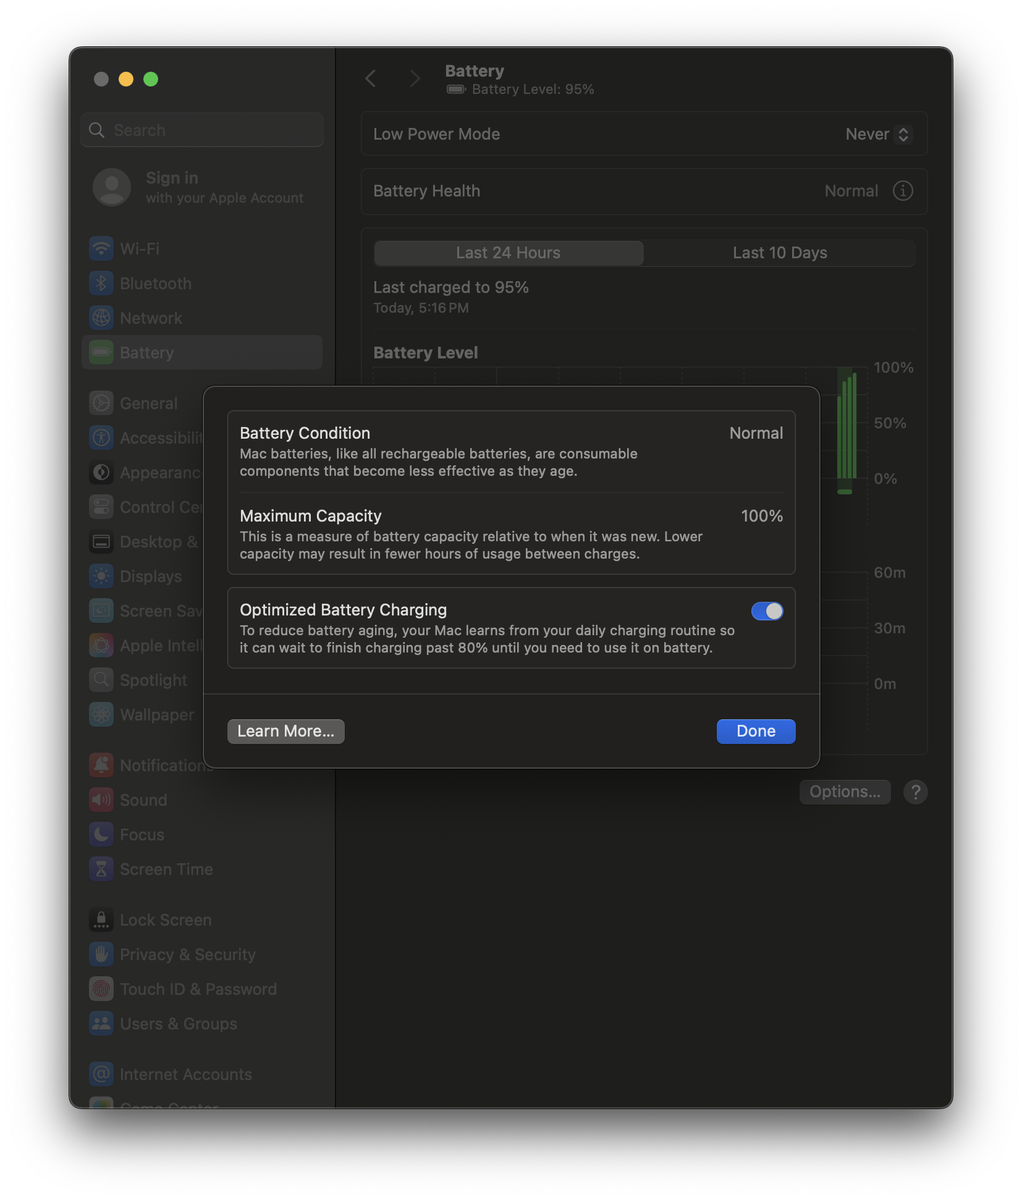Click the help question mark button
The height and width of the screenshot is (1200, 1022).
click(x=915, y=792)
